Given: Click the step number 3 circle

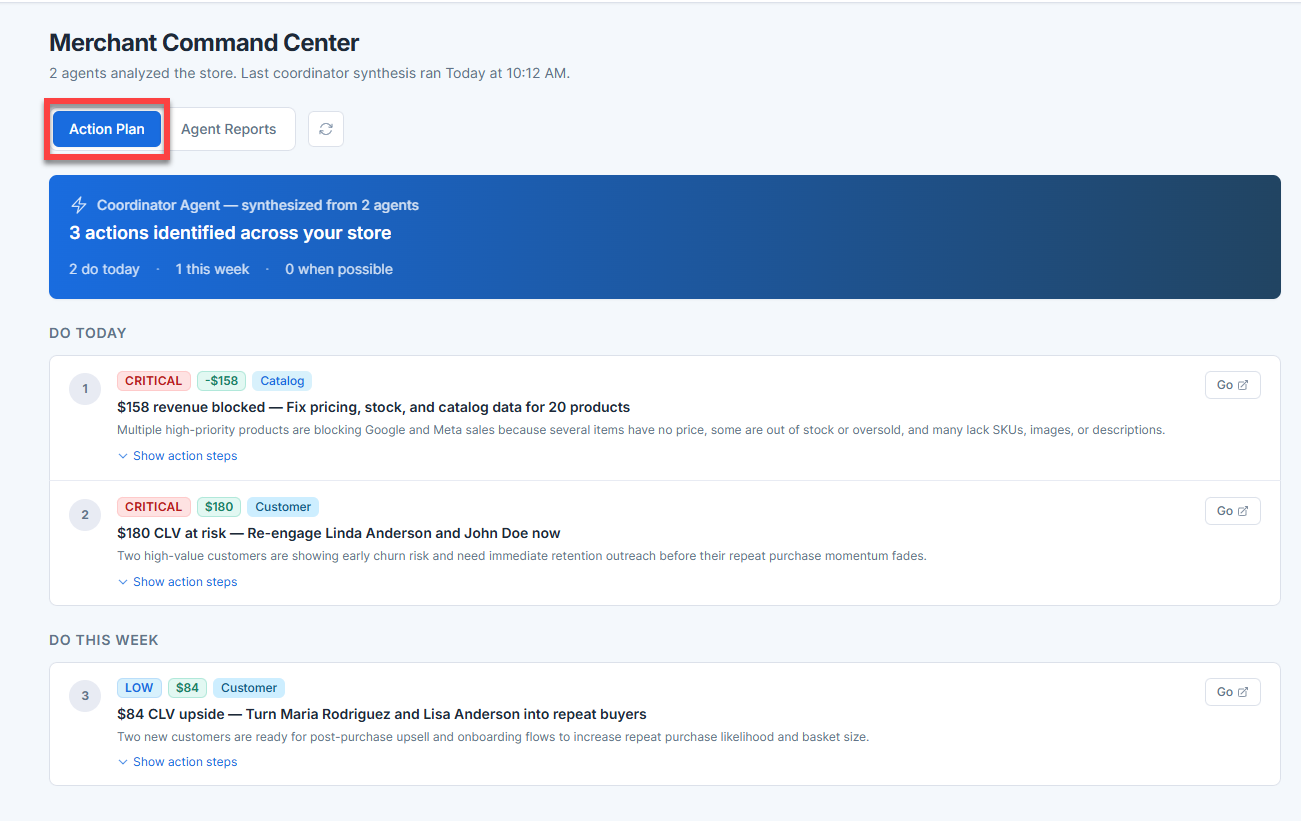Looking at the screenshot, I should [x=85, y=696].
